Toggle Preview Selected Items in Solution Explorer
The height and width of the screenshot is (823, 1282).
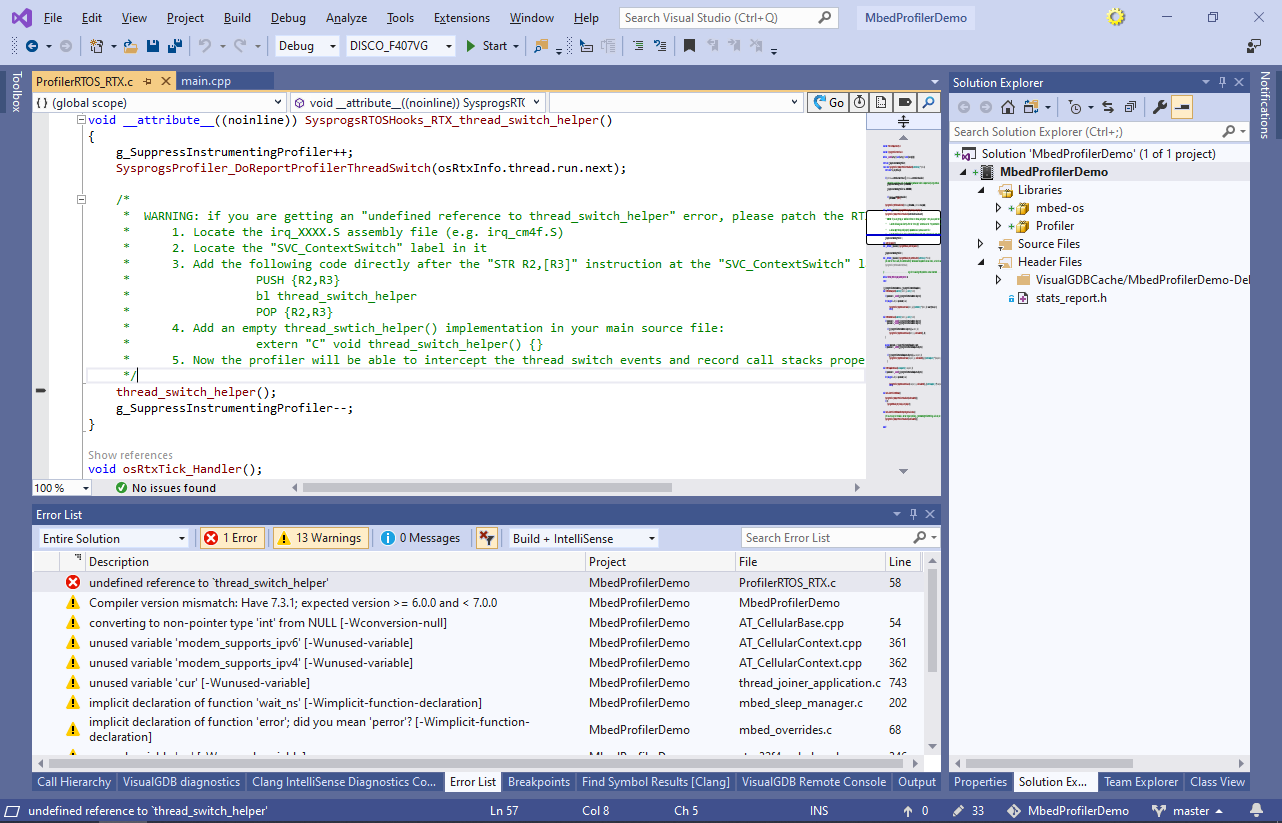coord(1182,107)
